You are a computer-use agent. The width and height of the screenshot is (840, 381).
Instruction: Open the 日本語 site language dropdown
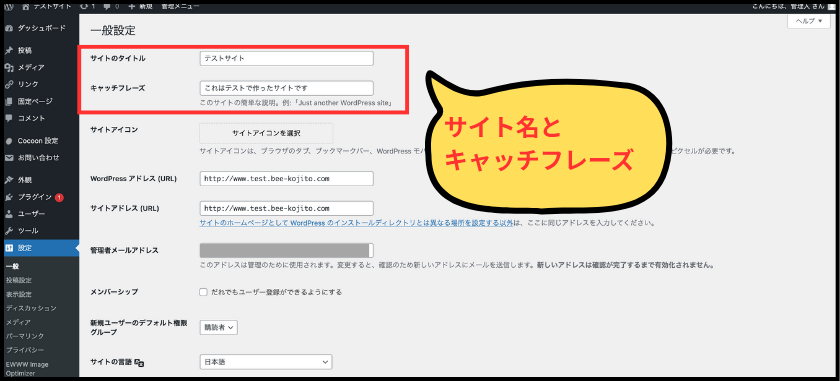(x=266, y=362)
